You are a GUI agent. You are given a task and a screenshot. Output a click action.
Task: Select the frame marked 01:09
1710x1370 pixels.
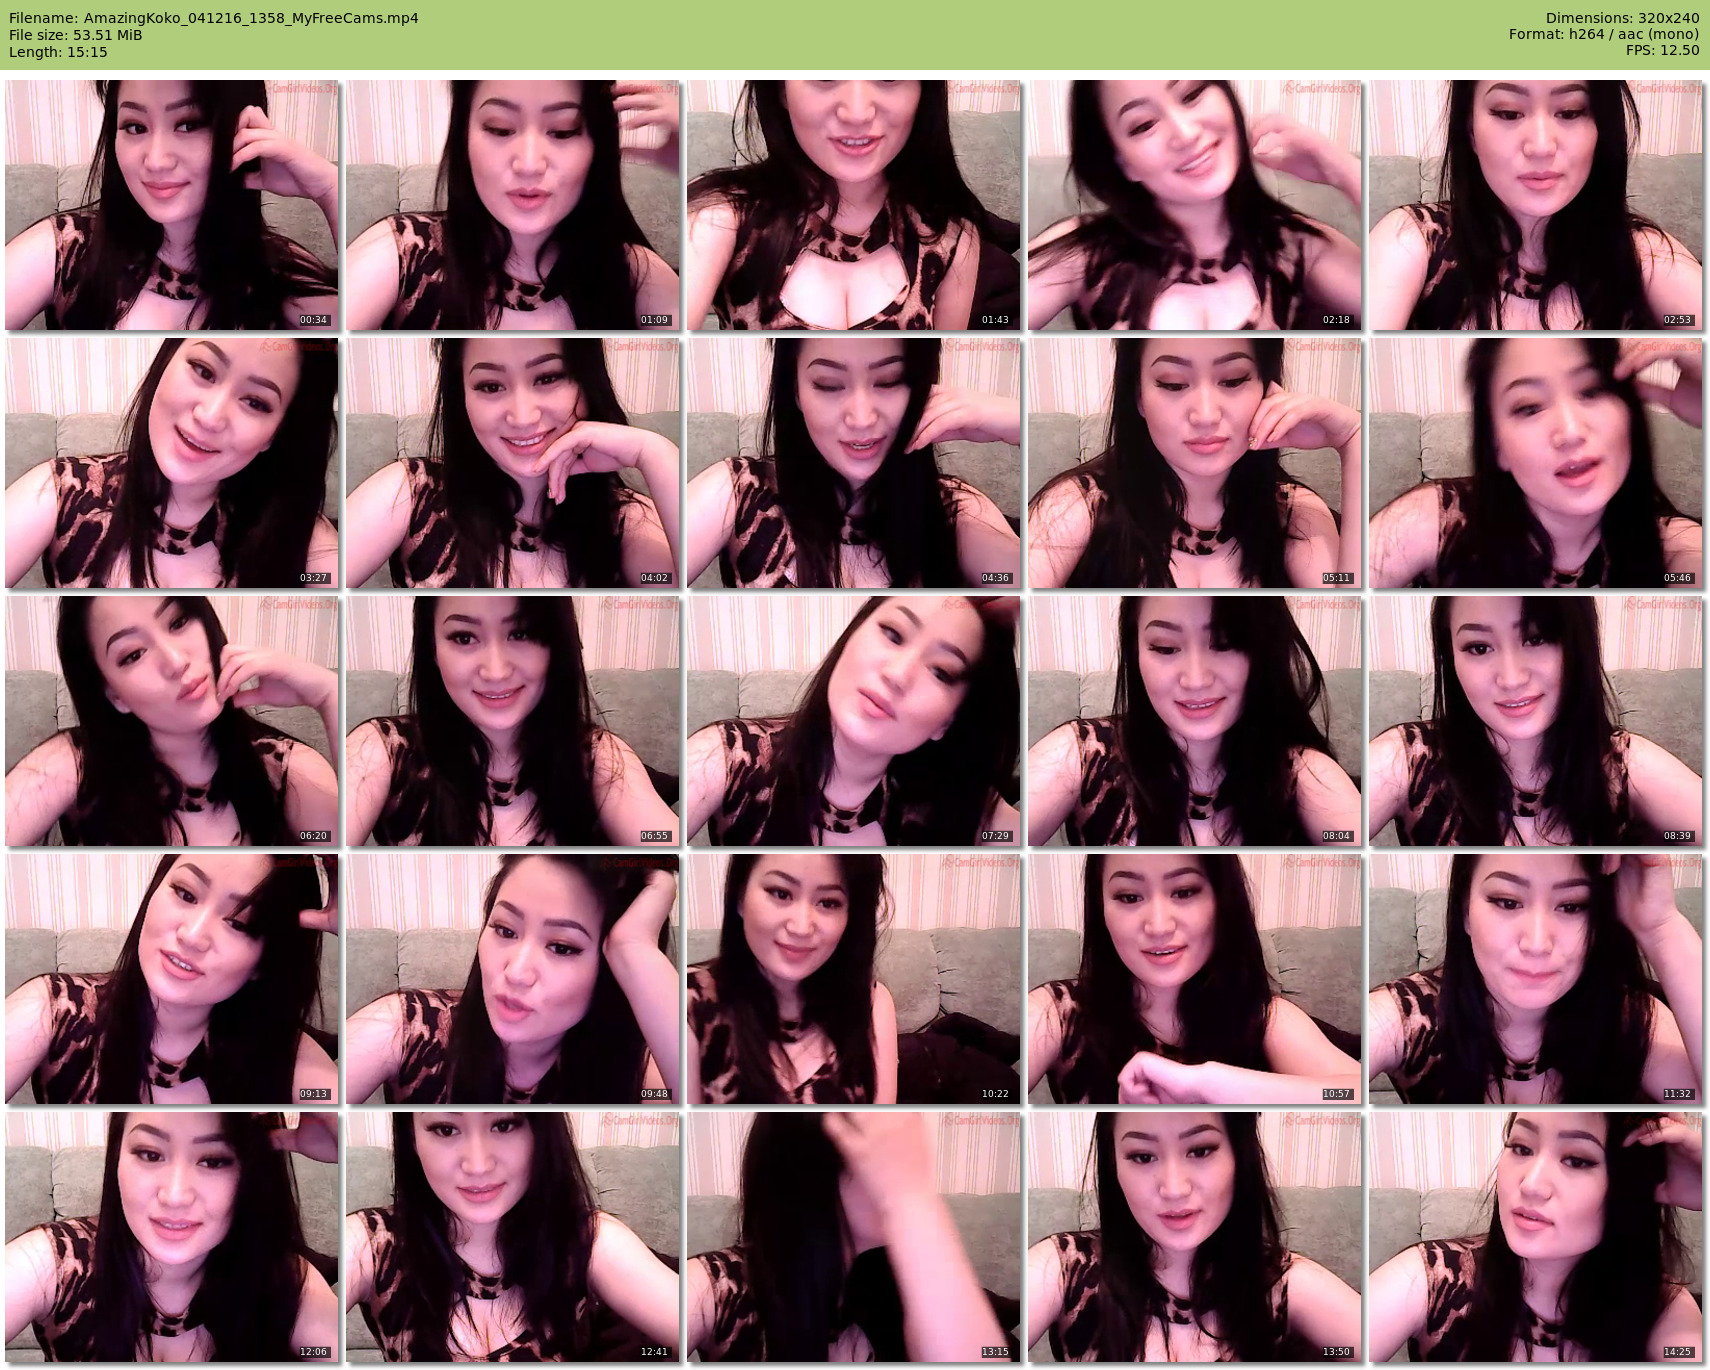(513, 205)
